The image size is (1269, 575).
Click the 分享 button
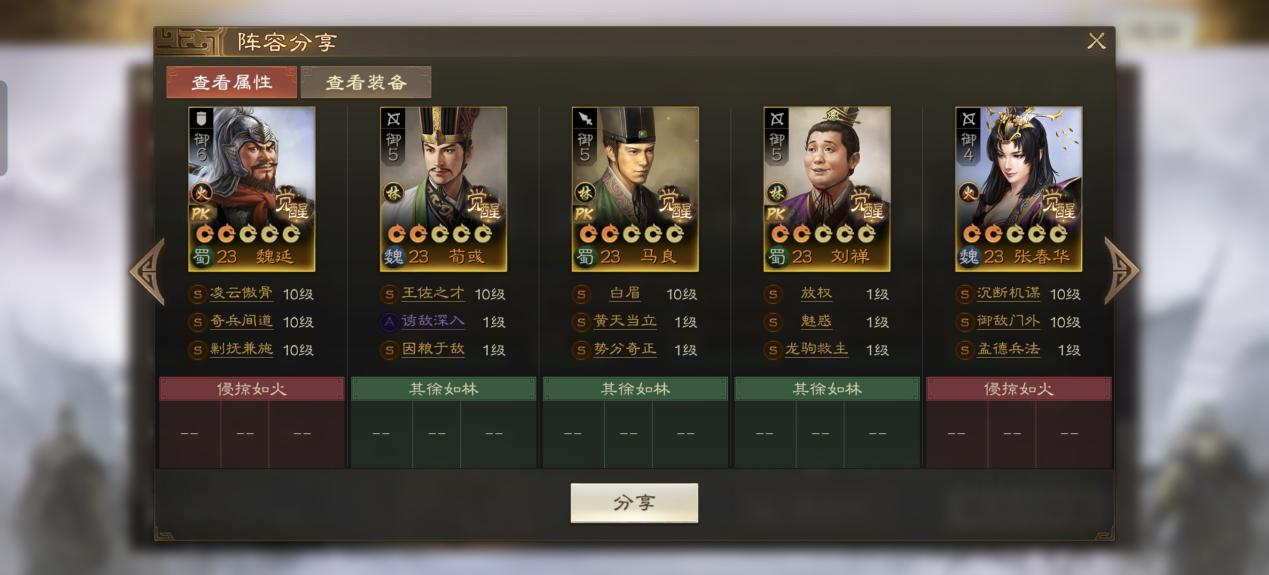click(x=634, y=503)
